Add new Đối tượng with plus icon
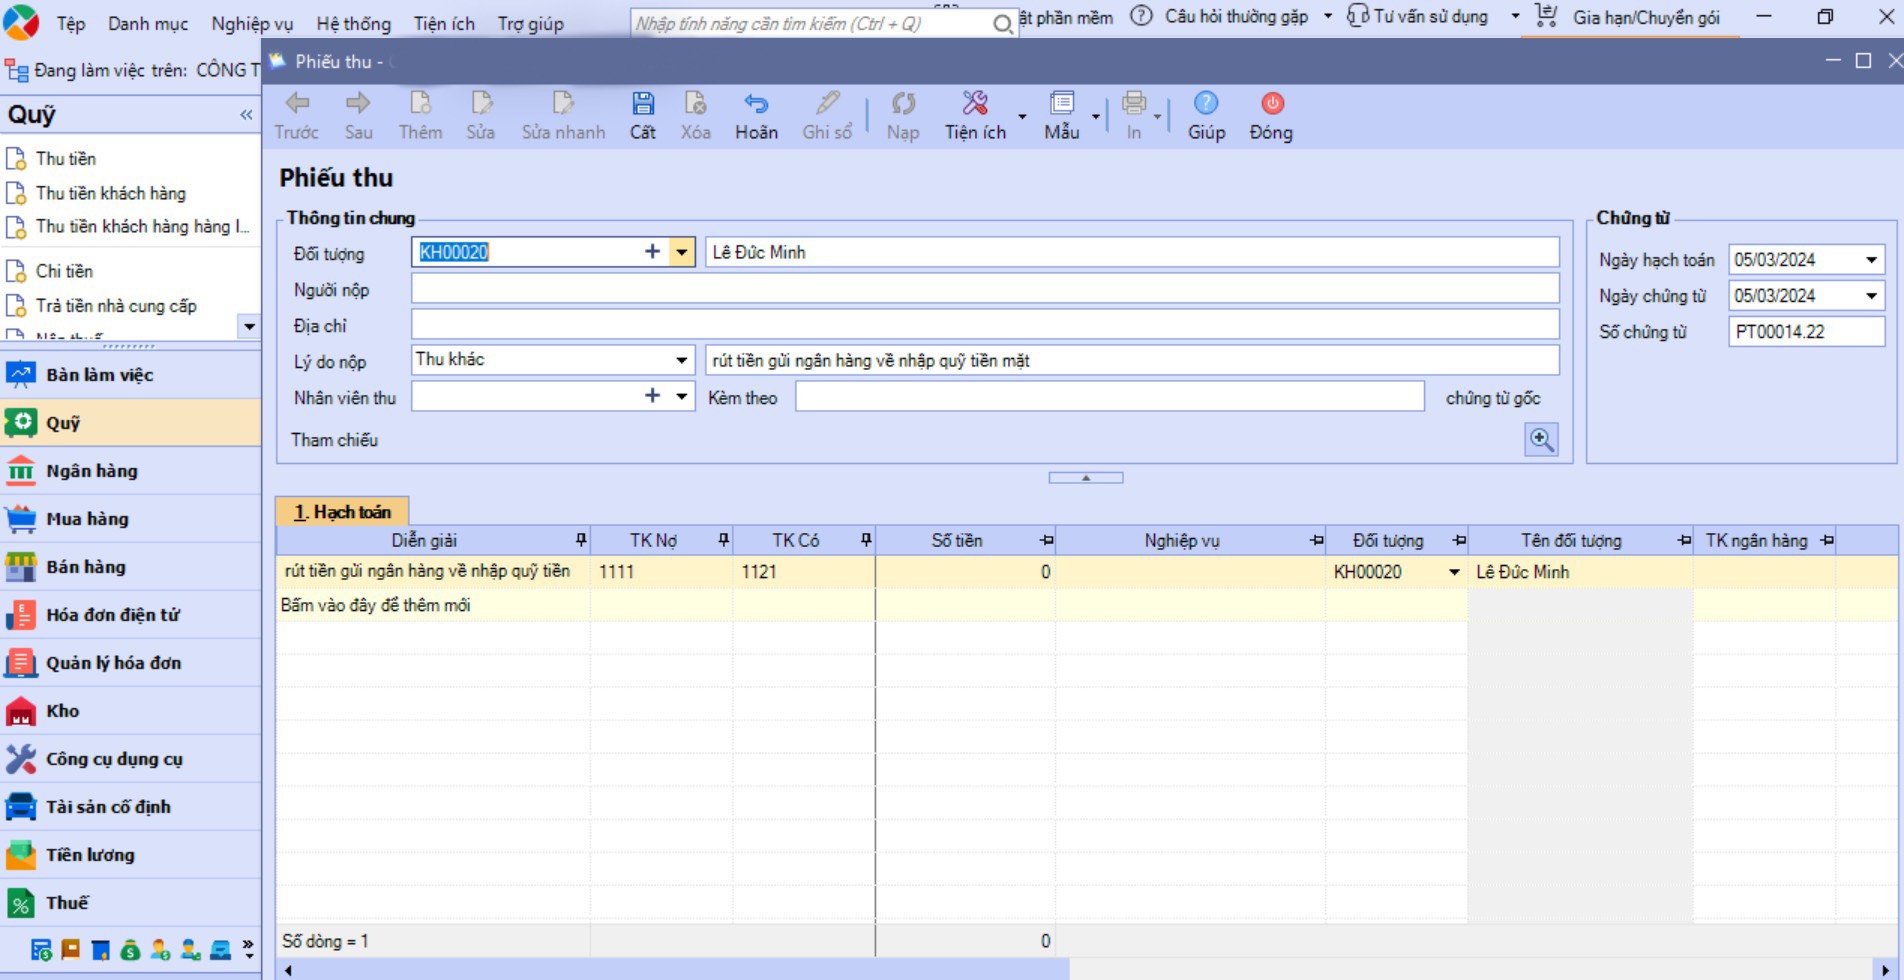The height and width of the screenshot is (980, 1904). point(652,252)
